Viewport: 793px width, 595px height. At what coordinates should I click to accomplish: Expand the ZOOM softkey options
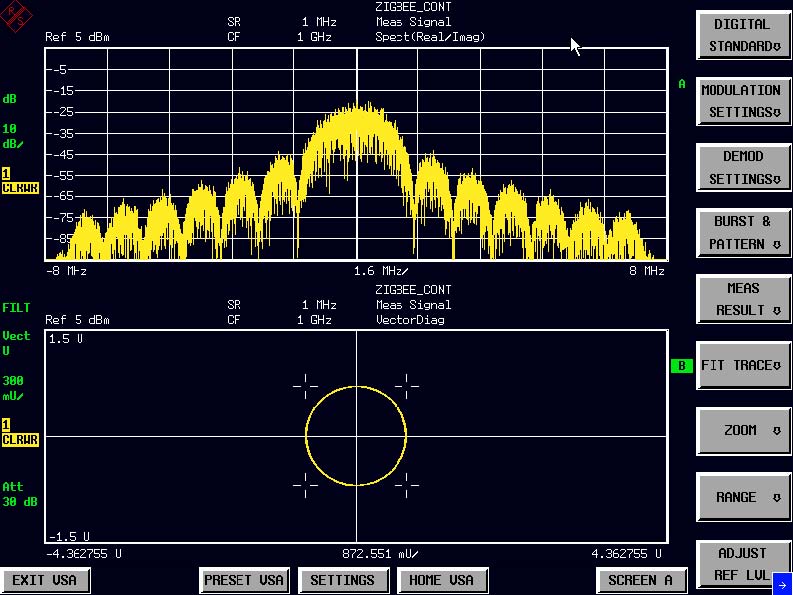743,431
